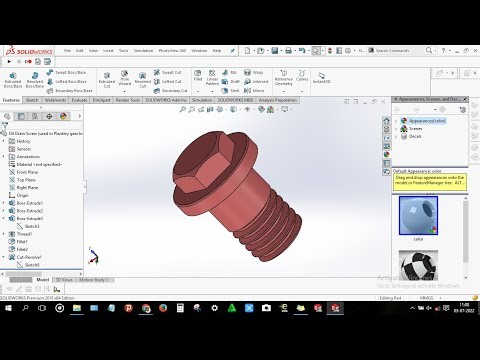Open Windows Start menu
This screenshot has height=360, width=480.
[8, 308]
